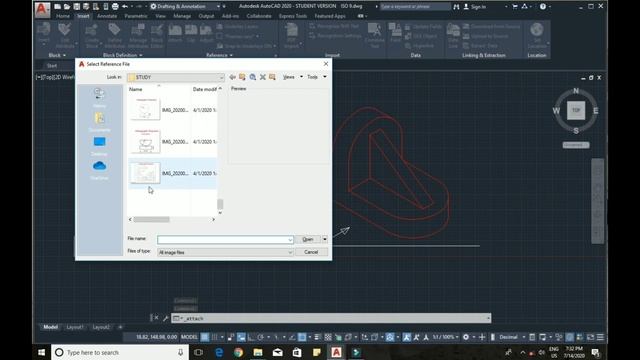Open OneDrive place in dialog sidebar
Screen dimensions: 640x360
[x=99, y=170]
